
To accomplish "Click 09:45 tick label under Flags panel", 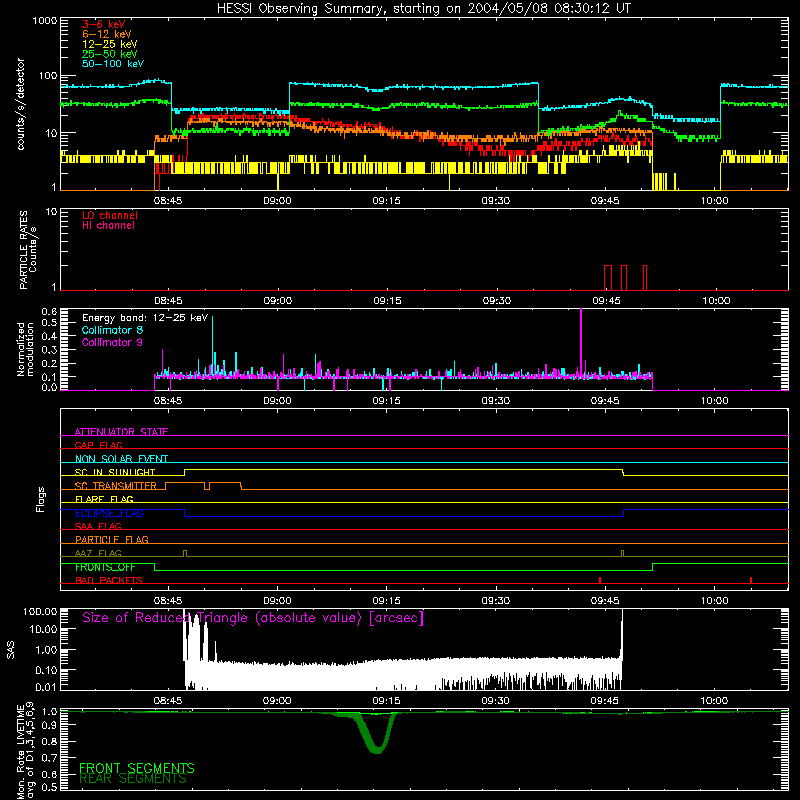I will (x=605, y=601).
